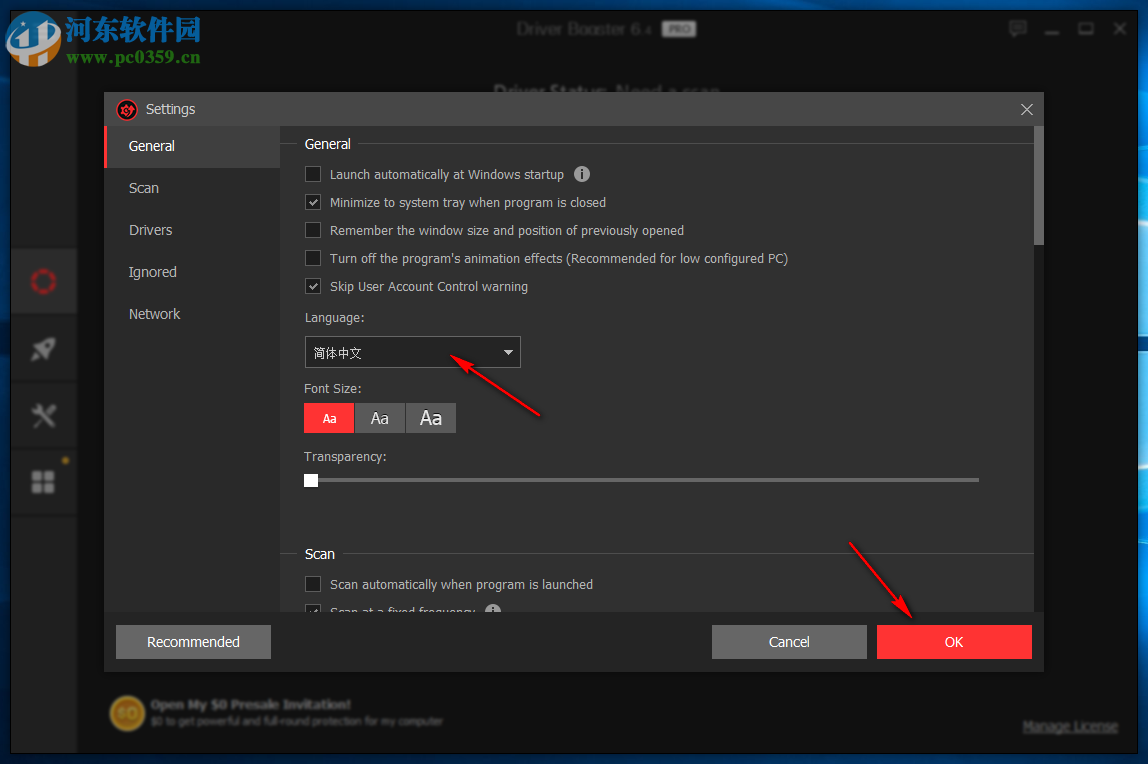Enable Launch automatically at Windows startup
This screenshot has height=764, width=1148.
point(313,174)
